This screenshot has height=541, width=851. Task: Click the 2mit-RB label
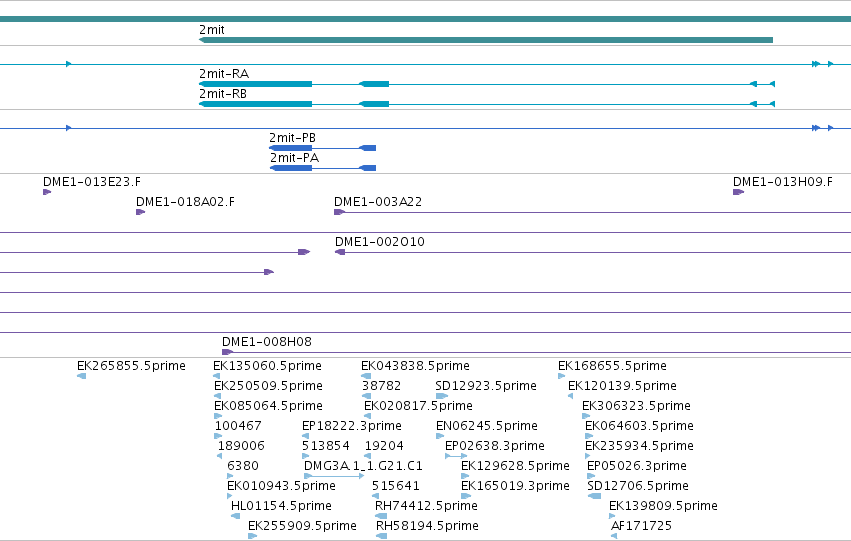tap(223, 94)
